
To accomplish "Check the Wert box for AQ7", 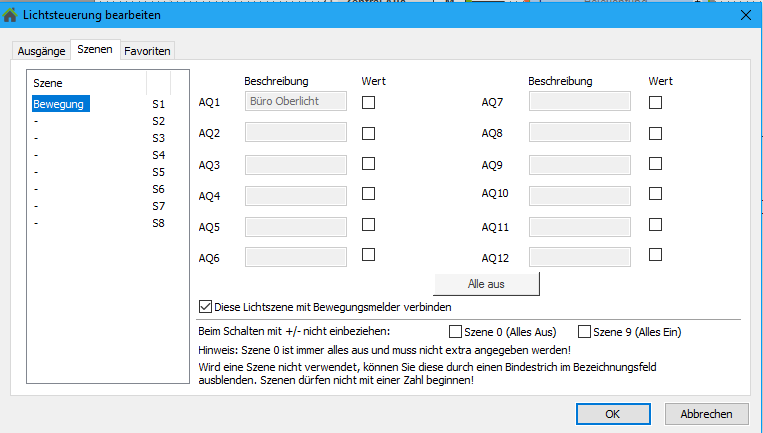I will [x=656, y=102].
